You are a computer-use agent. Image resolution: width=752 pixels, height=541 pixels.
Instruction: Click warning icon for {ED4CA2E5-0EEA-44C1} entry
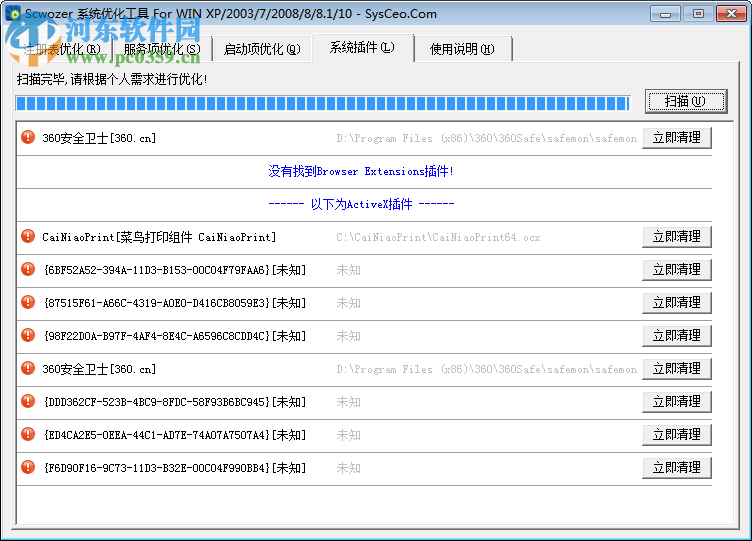[x=28, y=435]
